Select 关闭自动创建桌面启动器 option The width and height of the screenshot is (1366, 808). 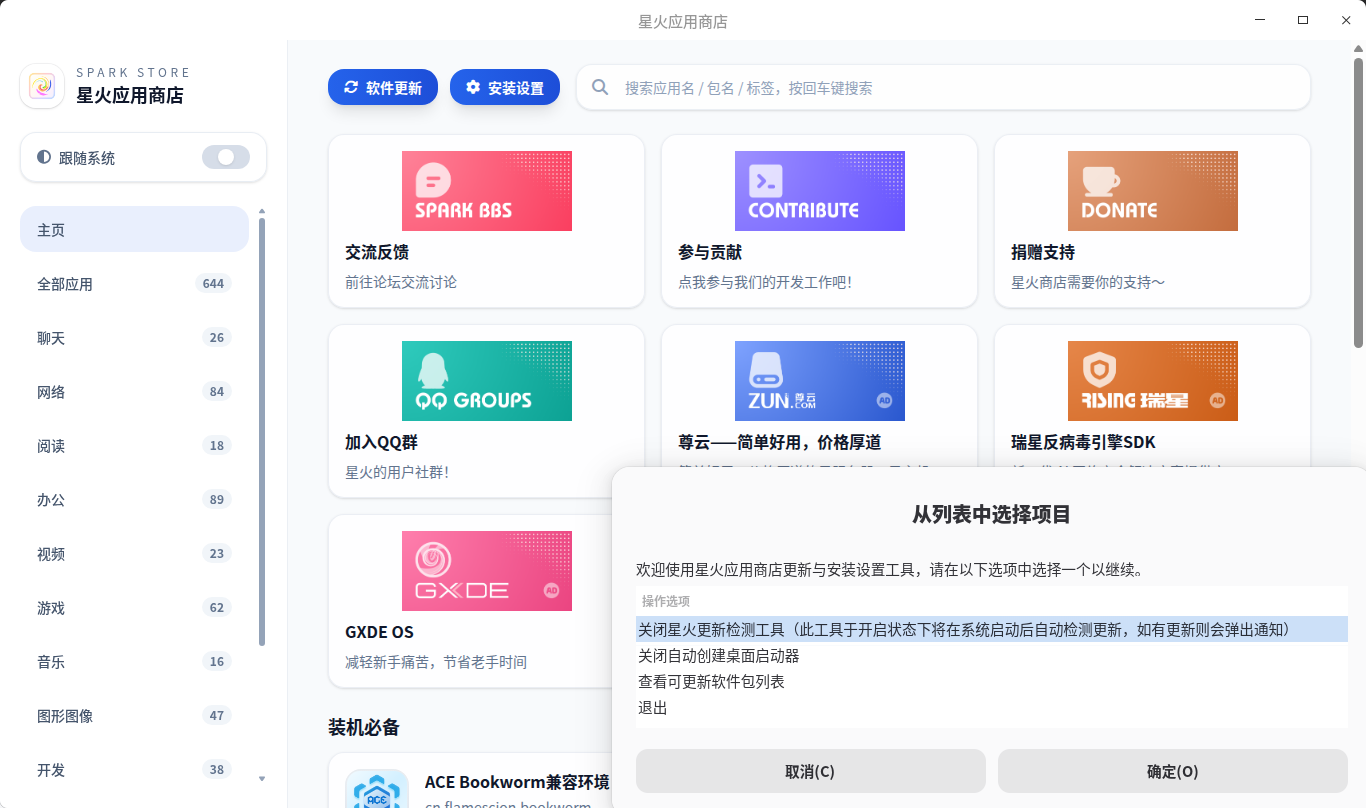click(x=991, y=655)
